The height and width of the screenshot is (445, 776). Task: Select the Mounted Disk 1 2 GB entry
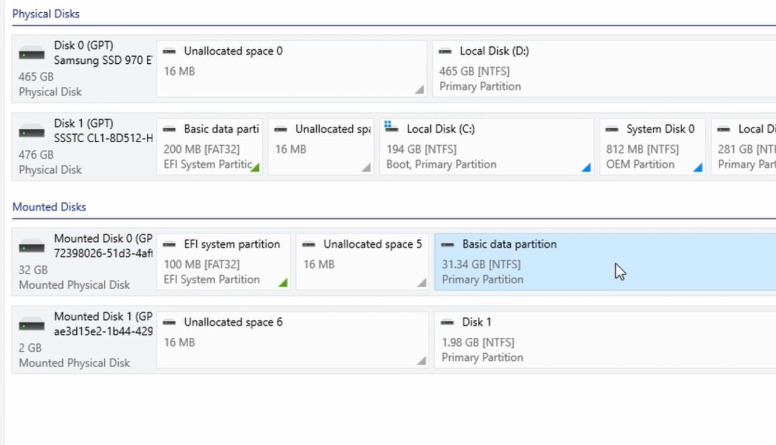pyautogui.click(x=83, y=340)
